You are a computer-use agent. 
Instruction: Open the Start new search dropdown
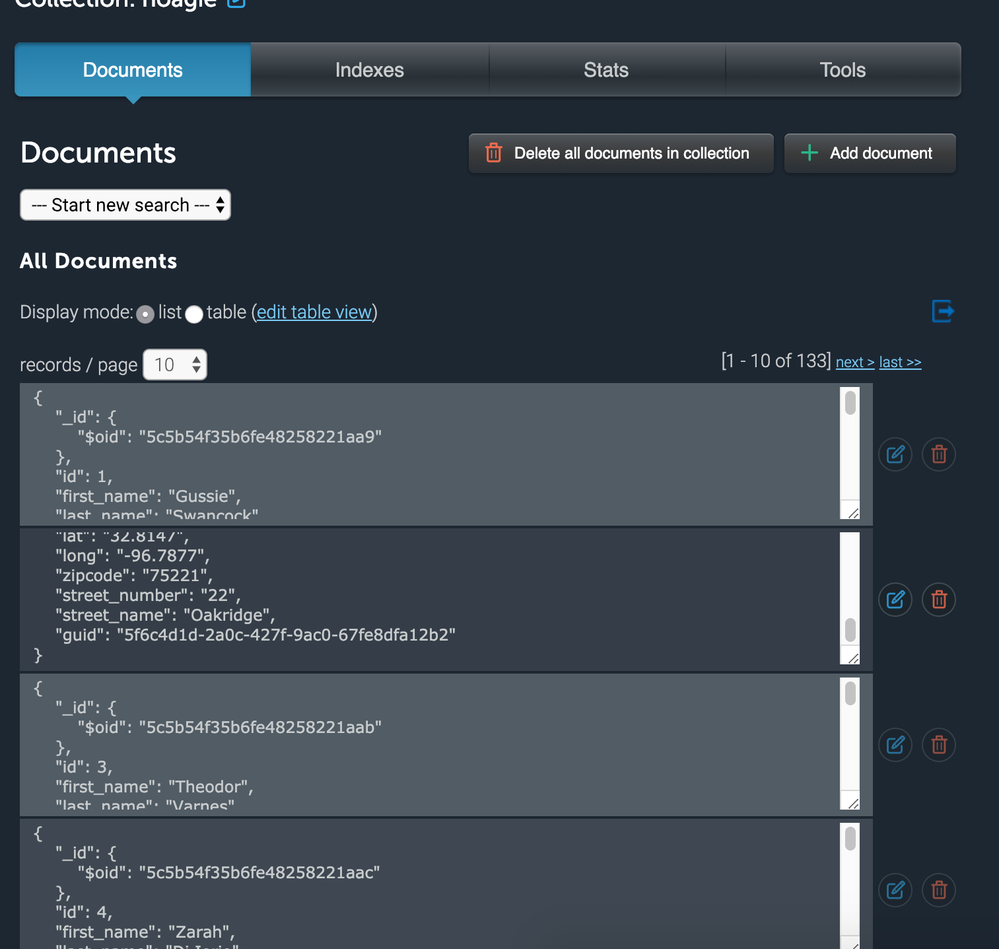125,204
